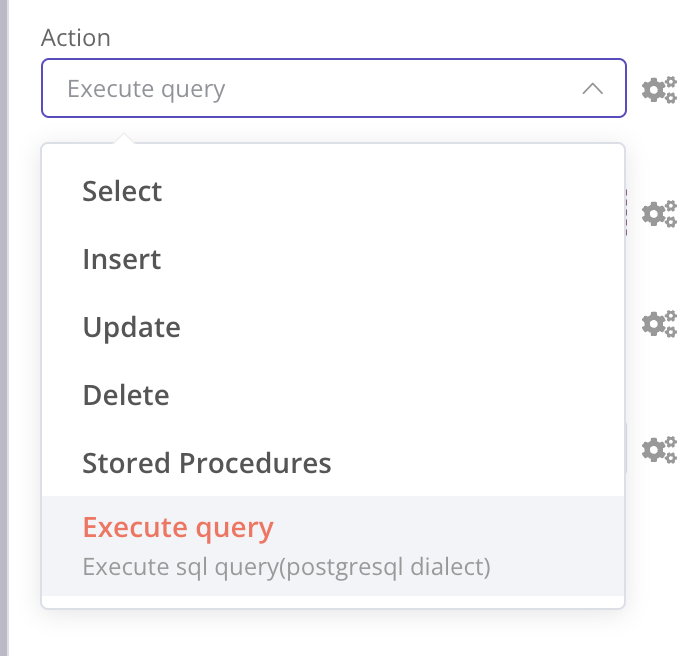Click the gear icon beside Stored Procedures
This screenshot has width=680, height=656.
coord(656,449)
